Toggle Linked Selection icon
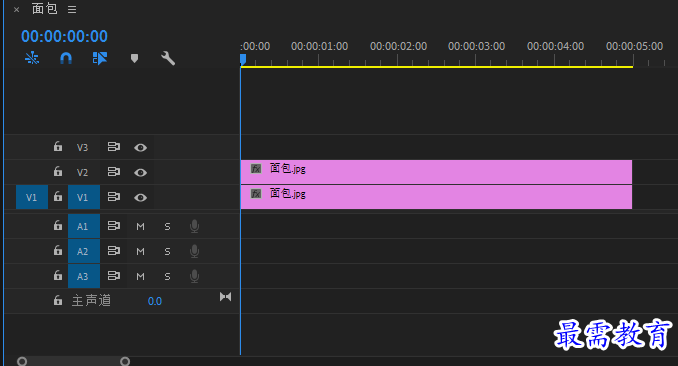The image size is (678, 366). tap(100, 58)
